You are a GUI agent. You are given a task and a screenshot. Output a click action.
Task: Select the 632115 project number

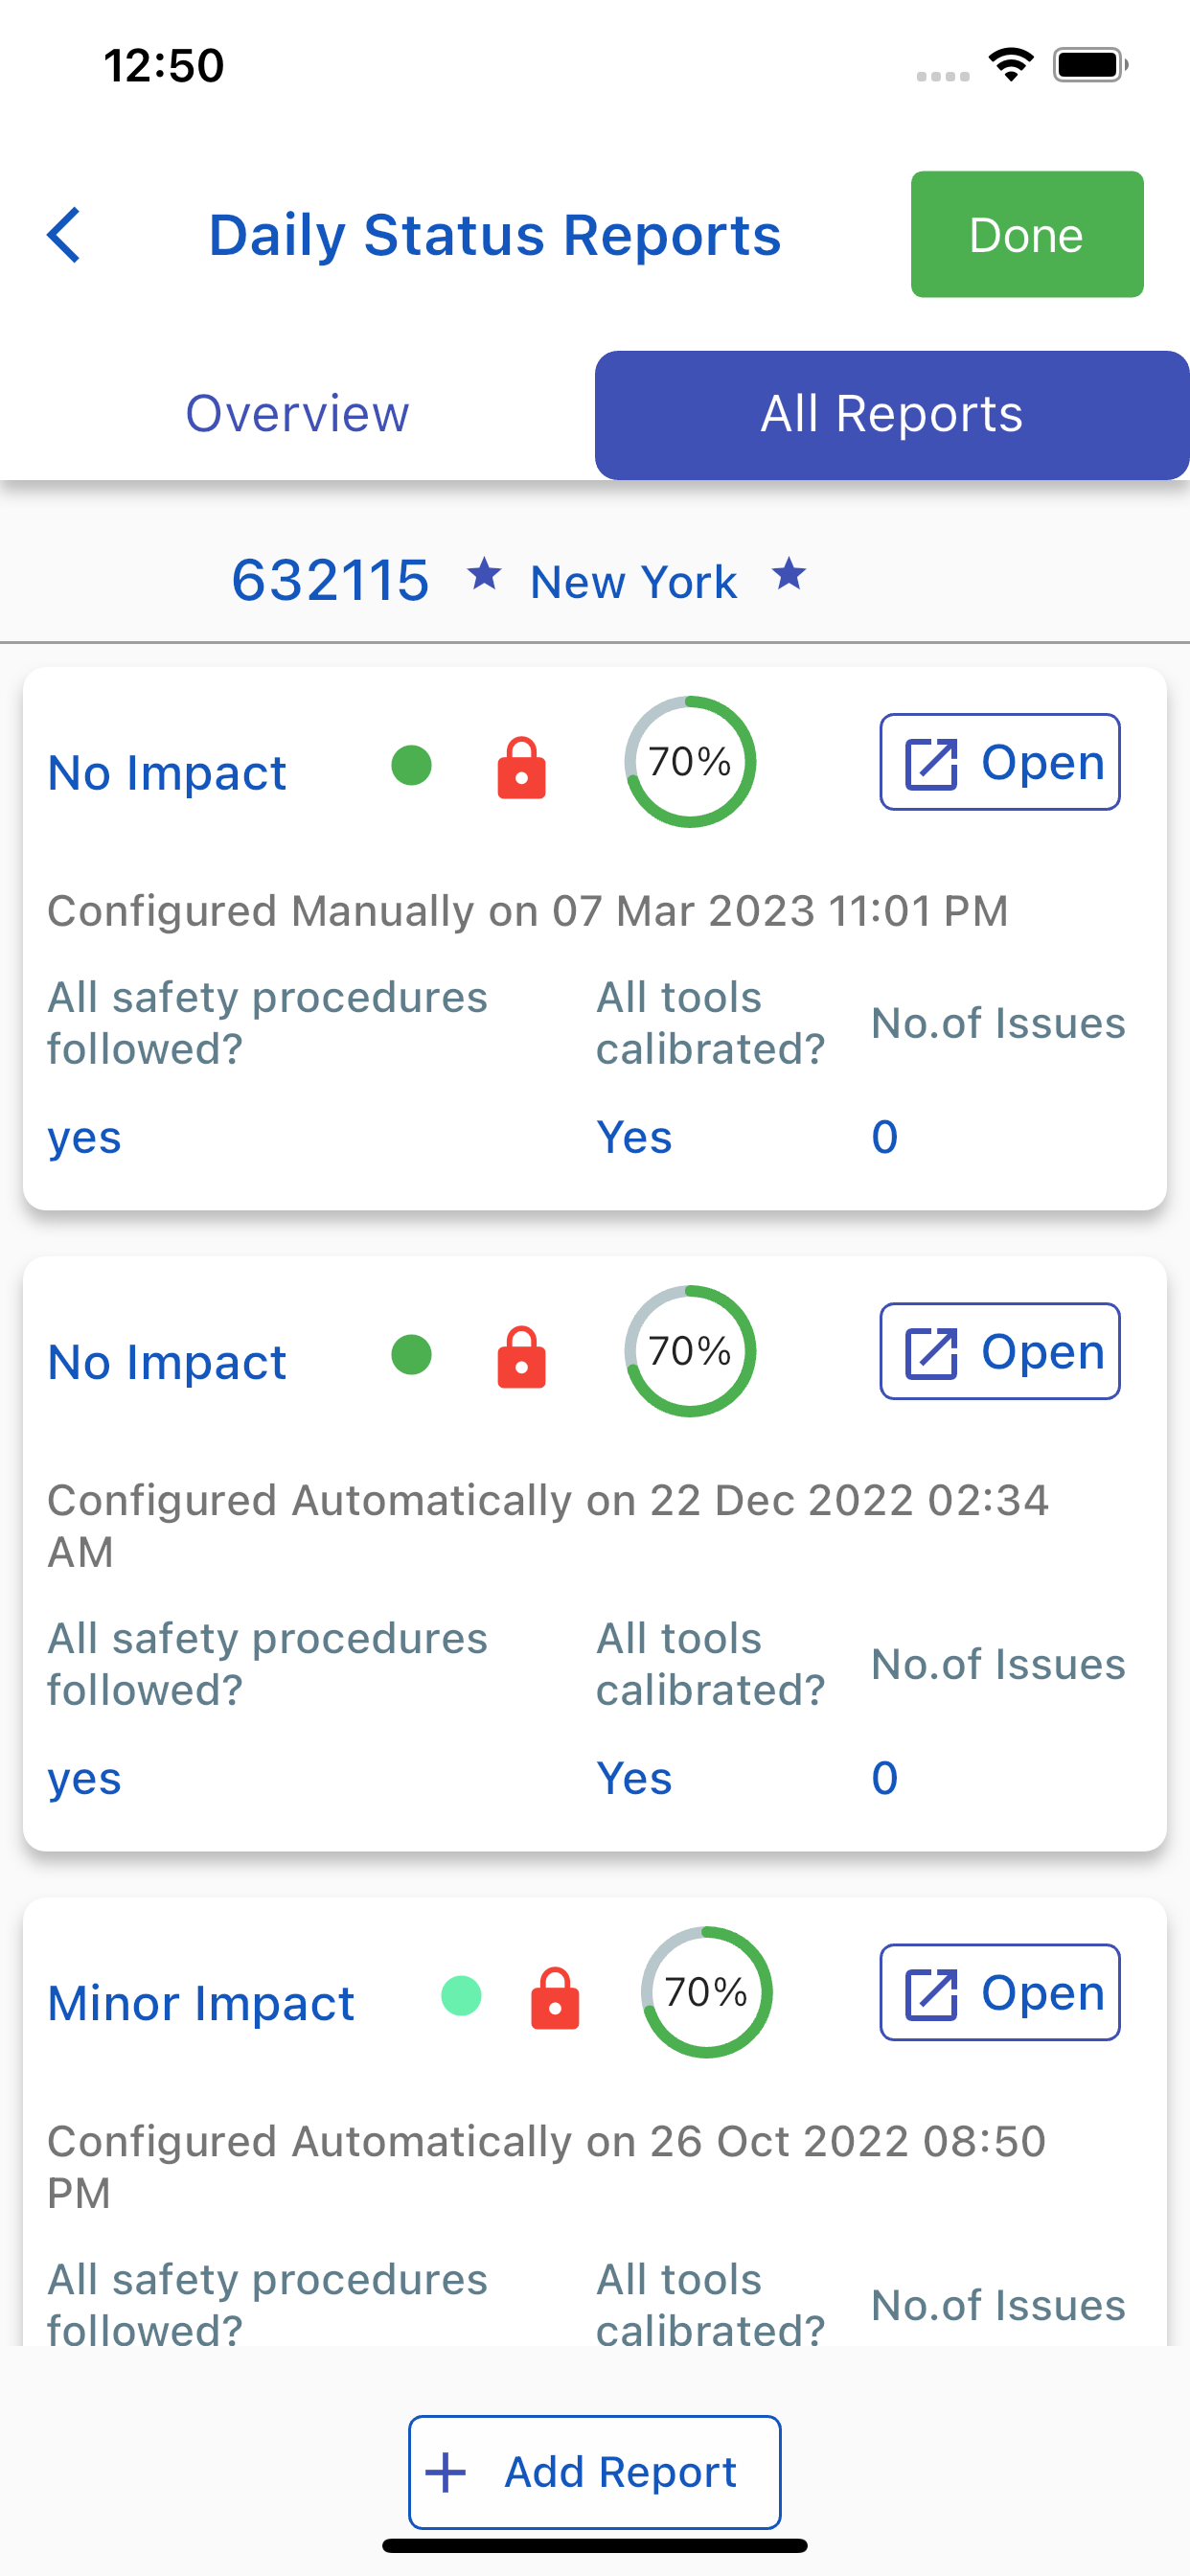331,579
